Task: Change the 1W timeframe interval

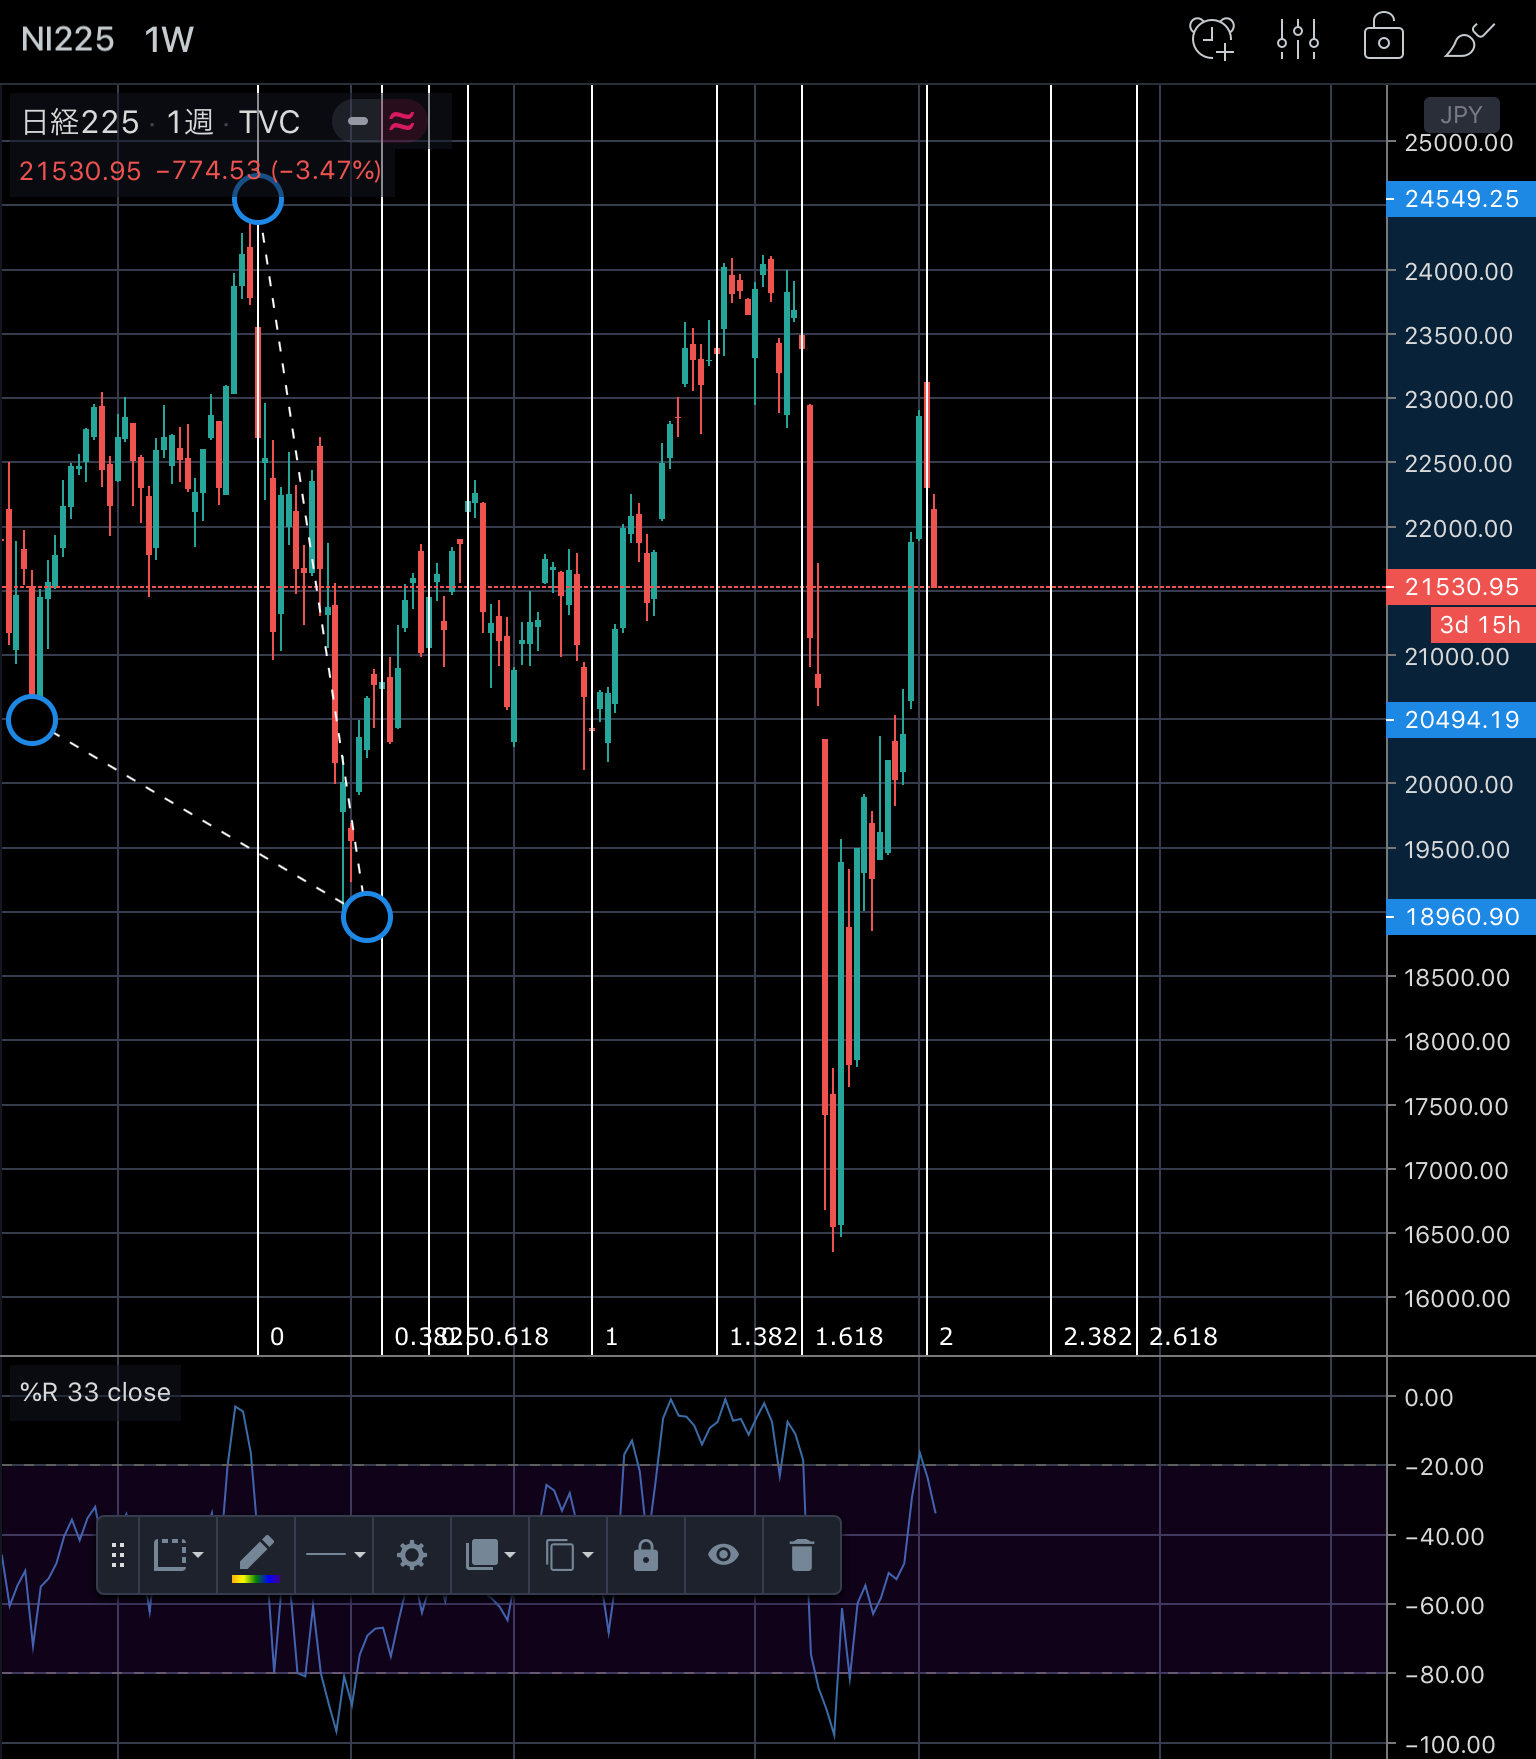Action: point(168,40)
